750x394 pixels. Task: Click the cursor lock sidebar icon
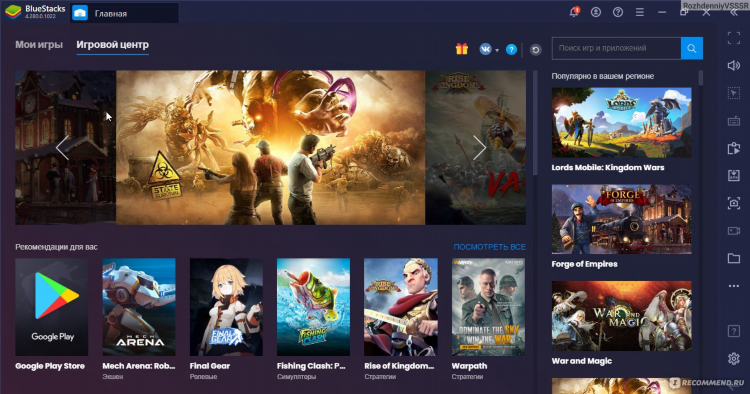click(734, 93)
